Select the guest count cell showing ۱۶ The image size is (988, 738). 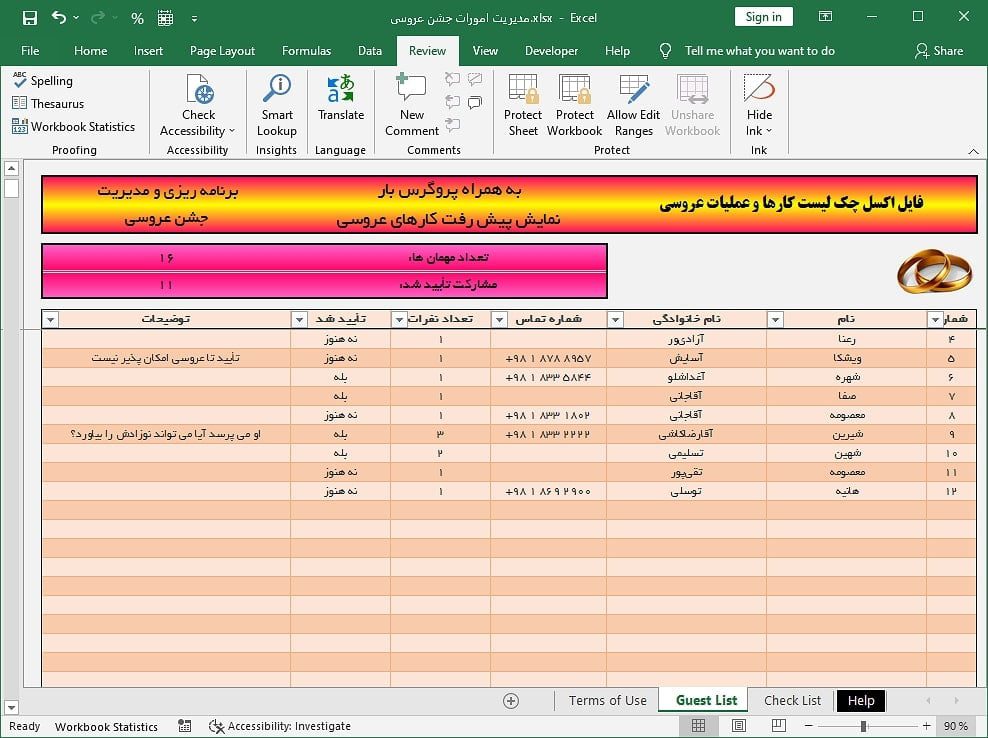166,258
